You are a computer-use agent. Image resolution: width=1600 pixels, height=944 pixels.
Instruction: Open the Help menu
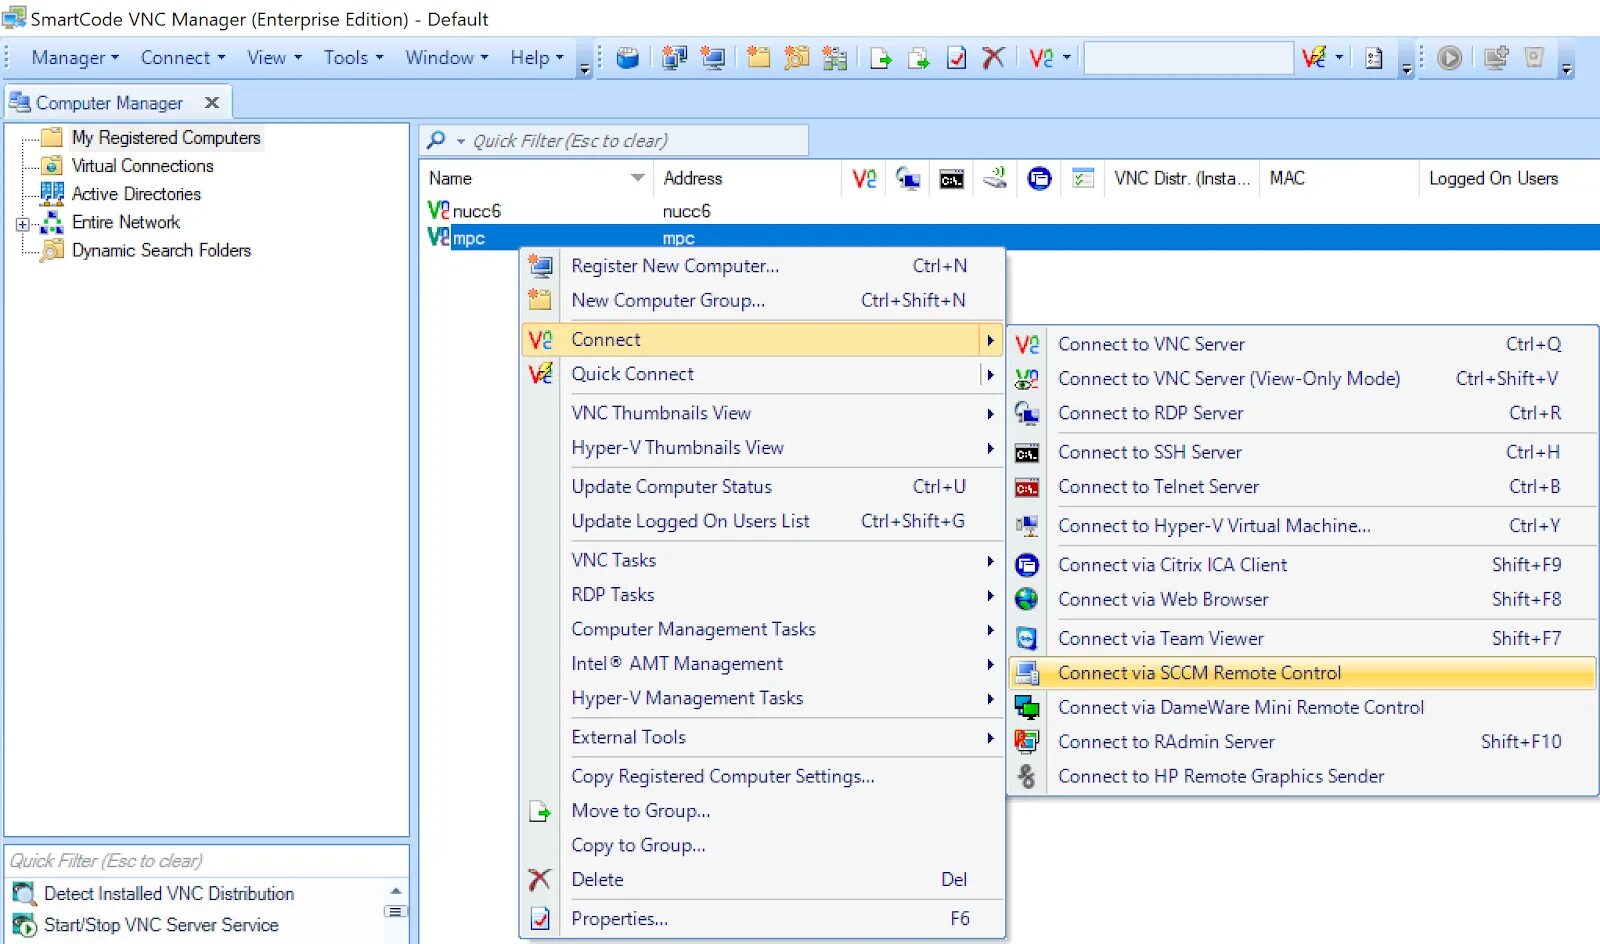click(537, 58)
